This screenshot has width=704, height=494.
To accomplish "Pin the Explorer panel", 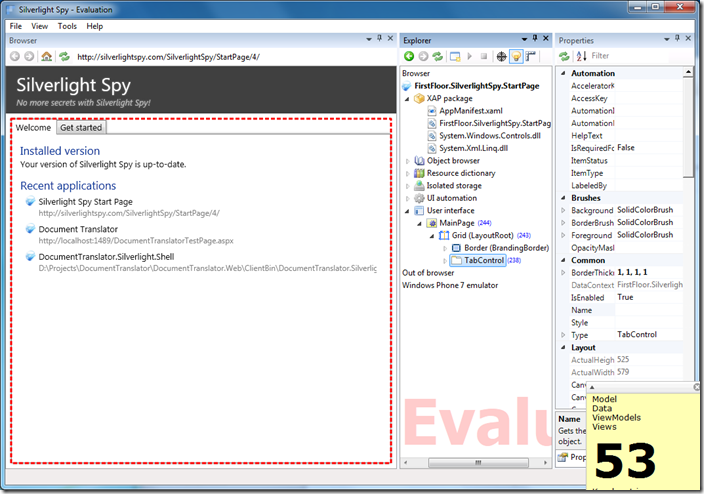I will coord(535,39).
